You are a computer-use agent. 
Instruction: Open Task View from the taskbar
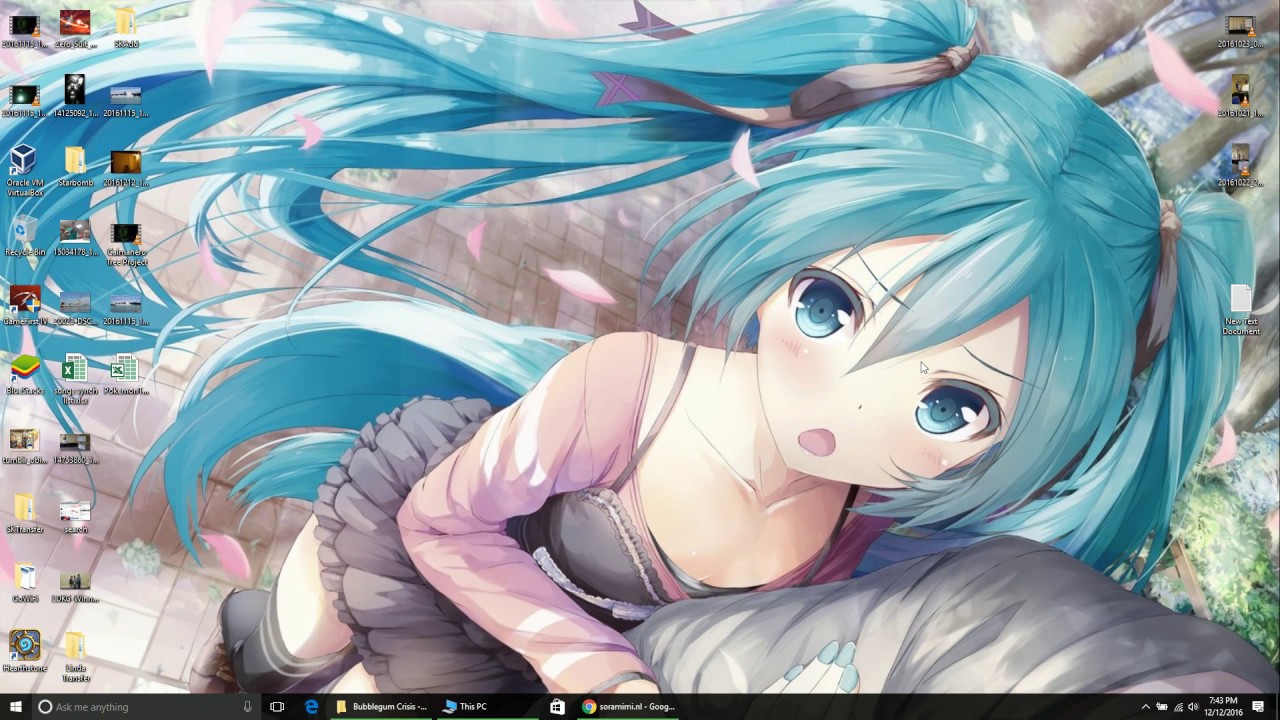(277, 706)
